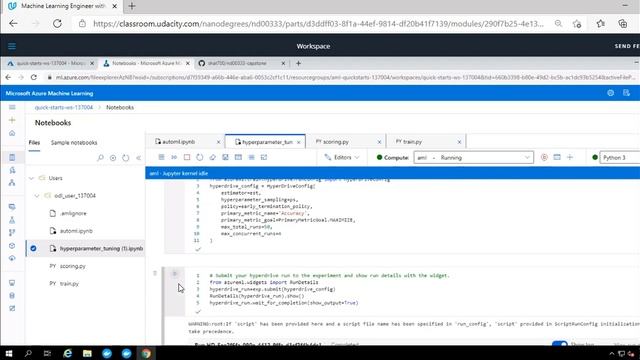The image size is (640, 360).
Task: Switch to the automl.ipynb editor tab
Action: coord(178,142)
